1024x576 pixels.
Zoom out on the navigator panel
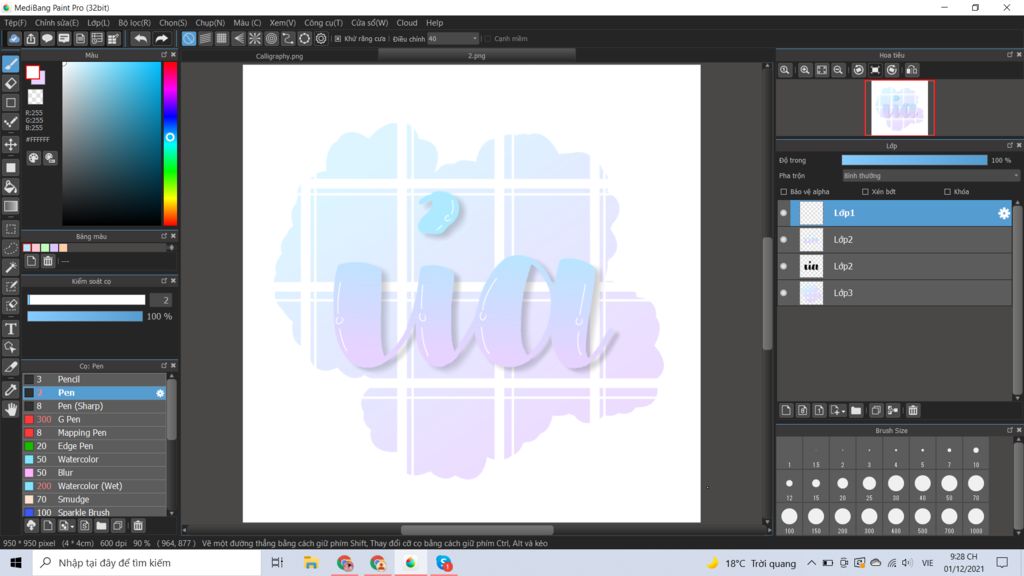pos(839,70)
